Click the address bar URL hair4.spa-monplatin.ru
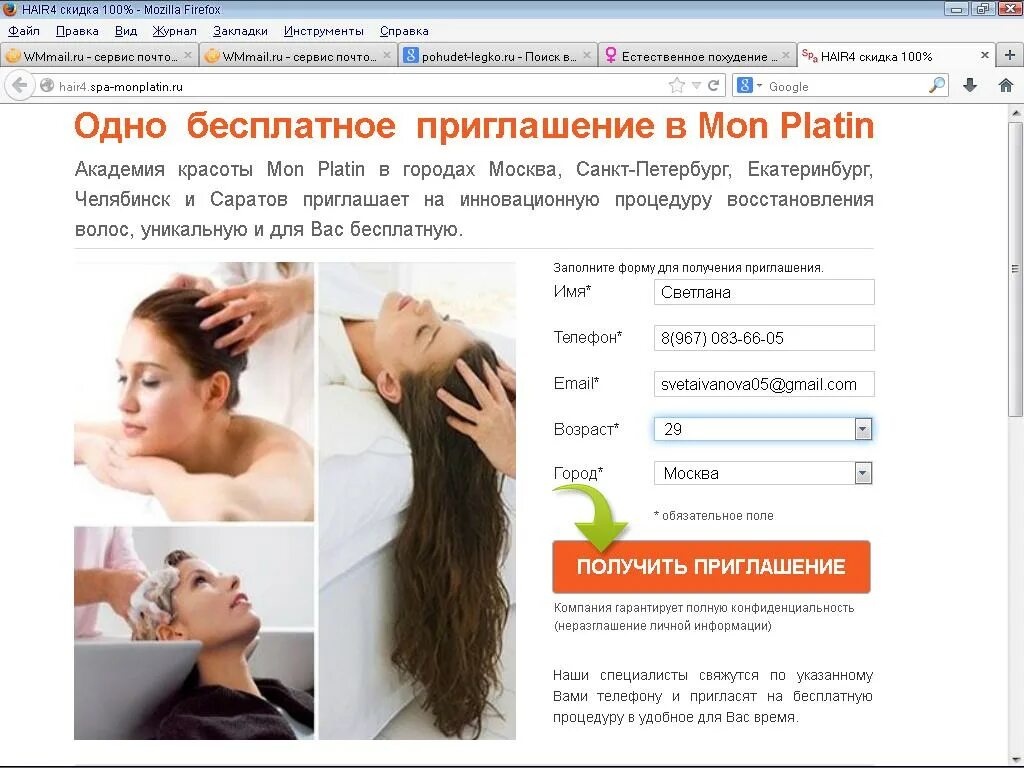The image size is (1024, 768). pos(121,86)
